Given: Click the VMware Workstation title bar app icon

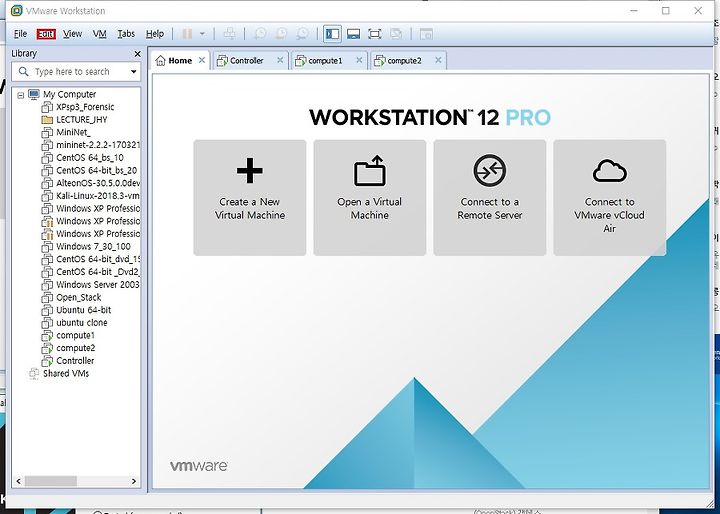Looking at the screenshot, I should (17, 11).
